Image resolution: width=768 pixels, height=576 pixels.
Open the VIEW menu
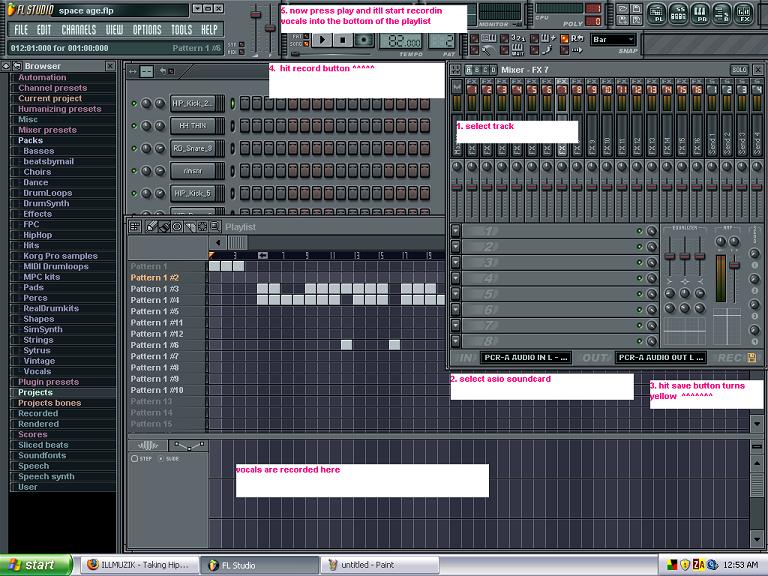pyautogui.click(x=115, y=30)
